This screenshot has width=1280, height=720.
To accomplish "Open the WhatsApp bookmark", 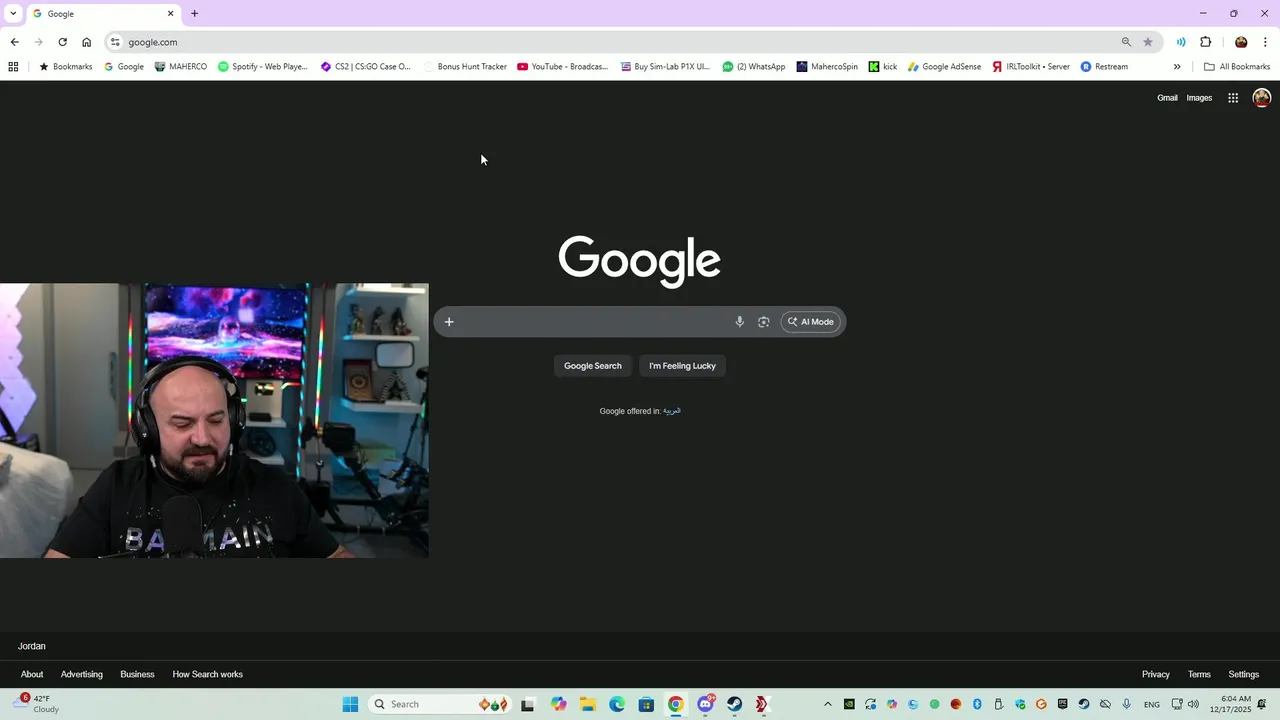I will pyautogui.click(x=754, y=67).
